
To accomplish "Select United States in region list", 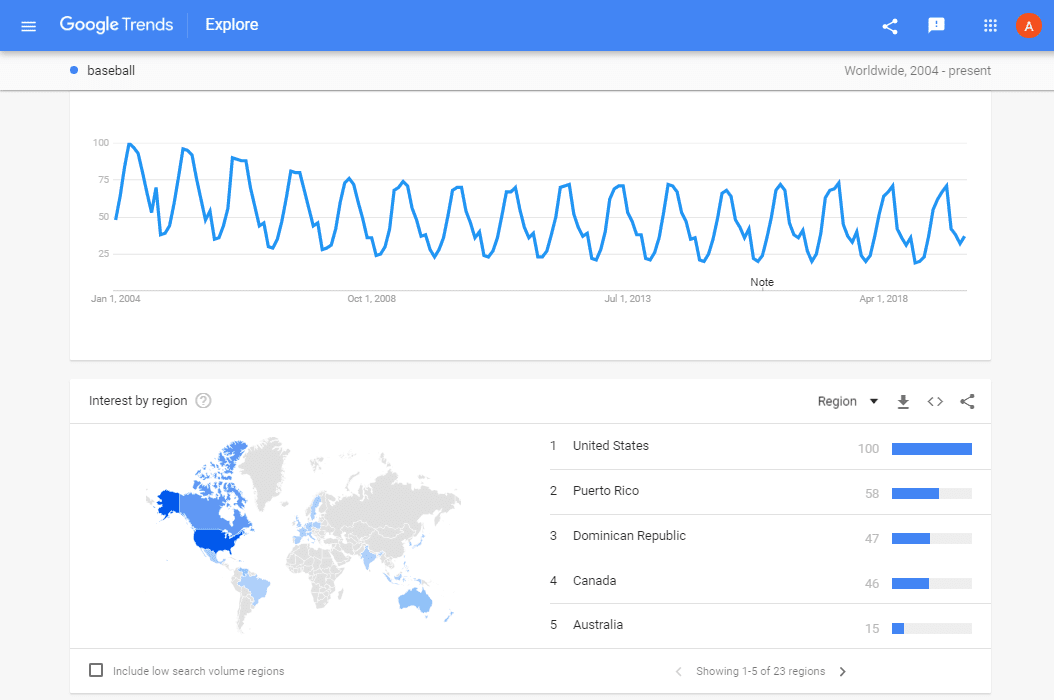I will pyautogui.click(x=611, y=446).
